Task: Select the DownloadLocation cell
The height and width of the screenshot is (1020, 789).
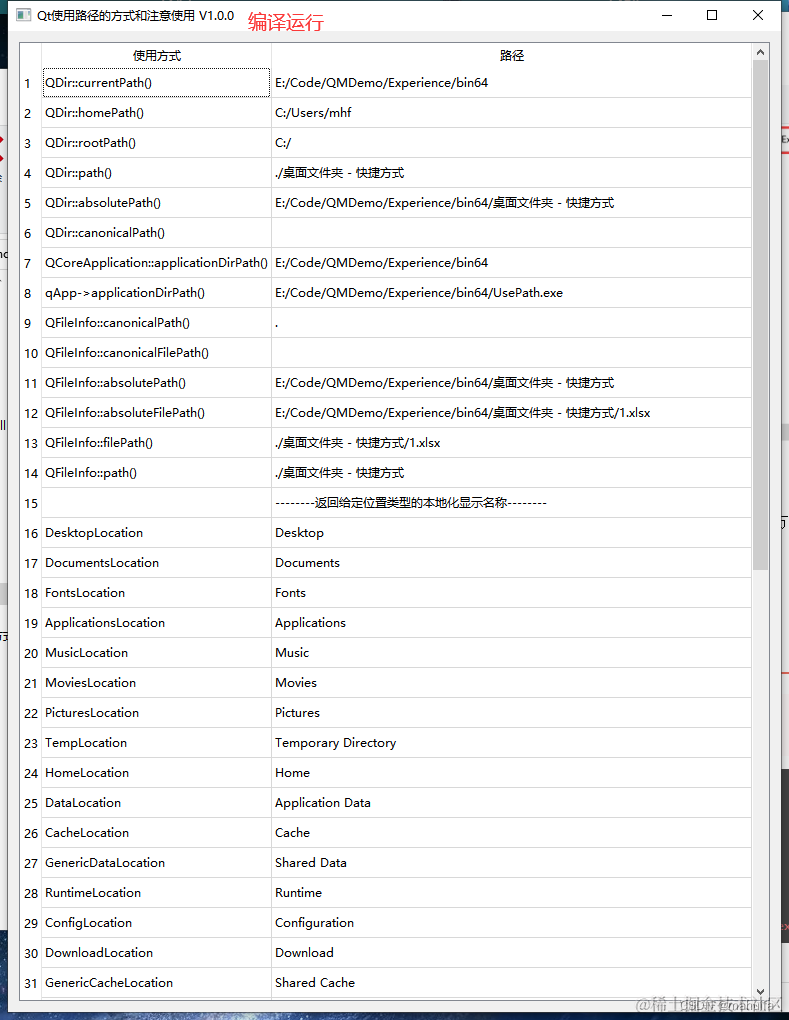Action: [x=157, y=952]
